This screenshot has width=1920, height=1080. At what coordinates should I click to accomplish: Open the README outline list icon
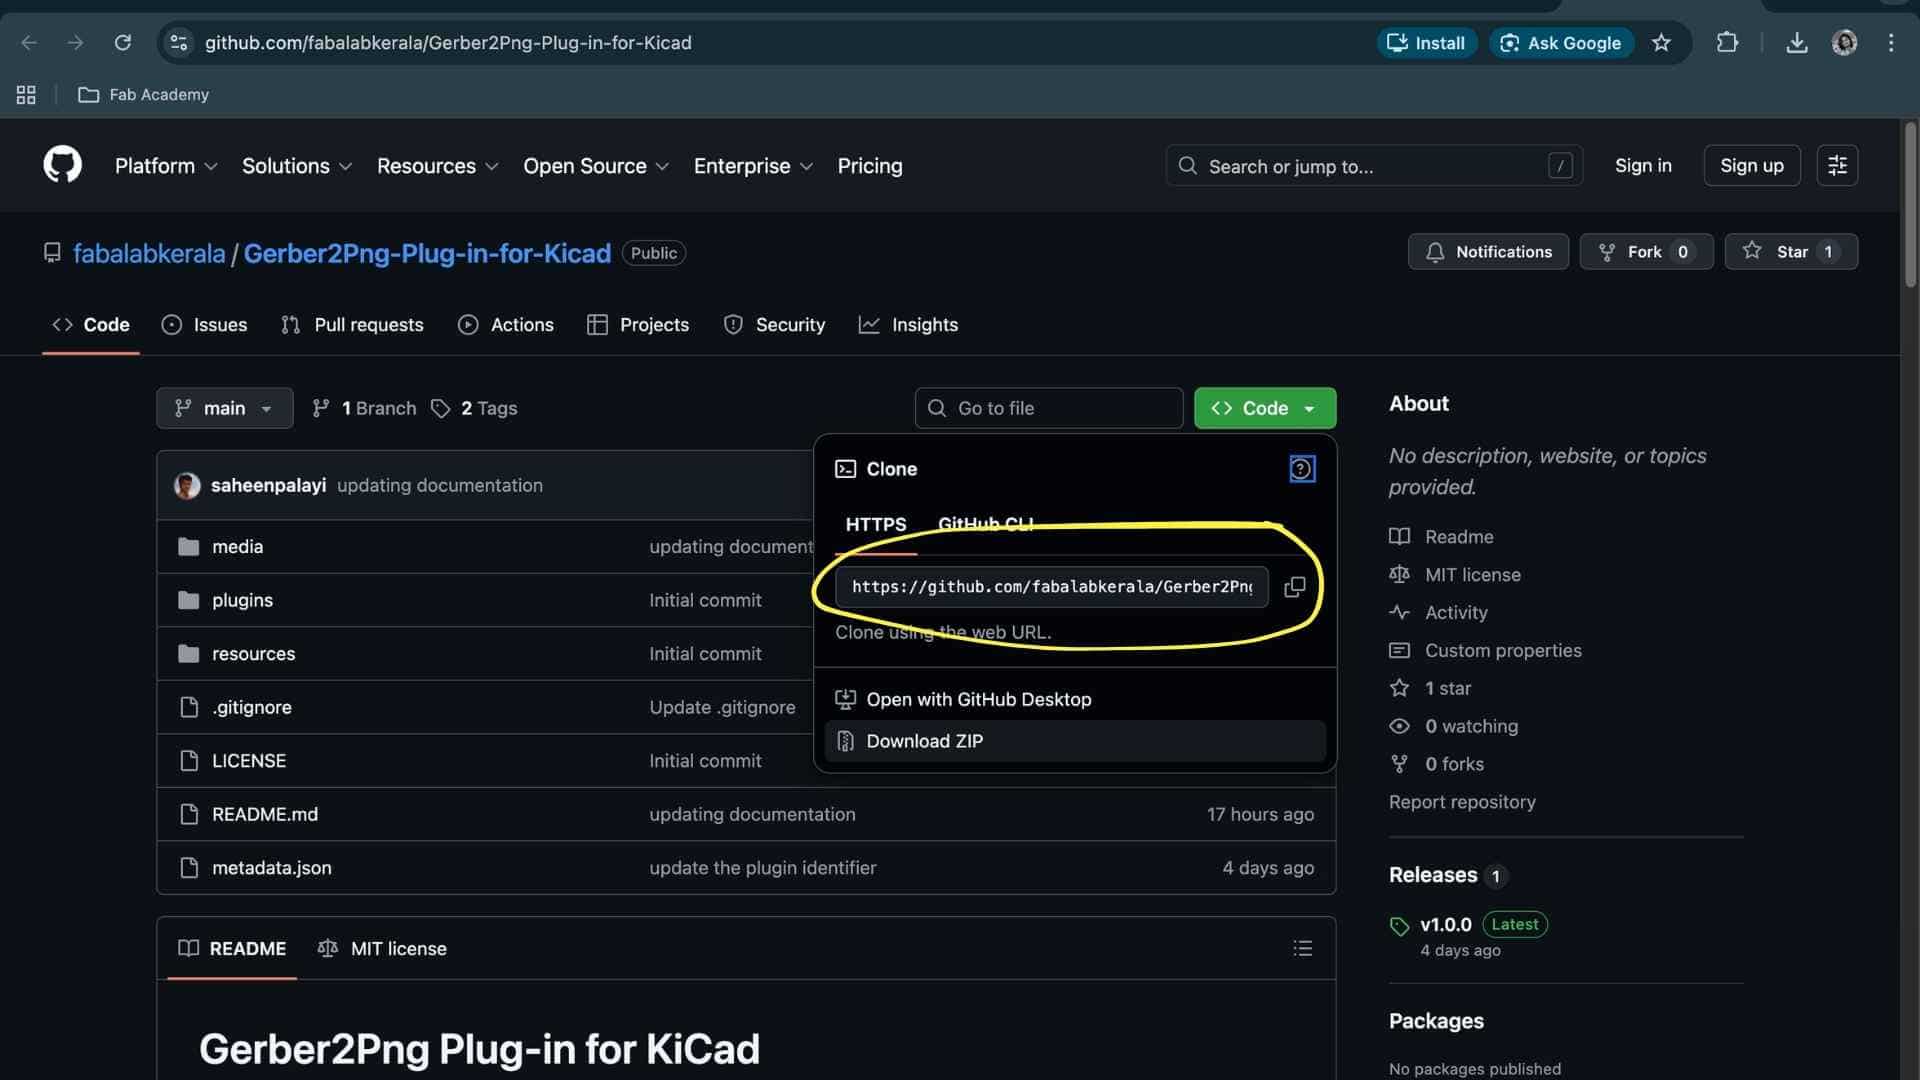click(1302, 948)
